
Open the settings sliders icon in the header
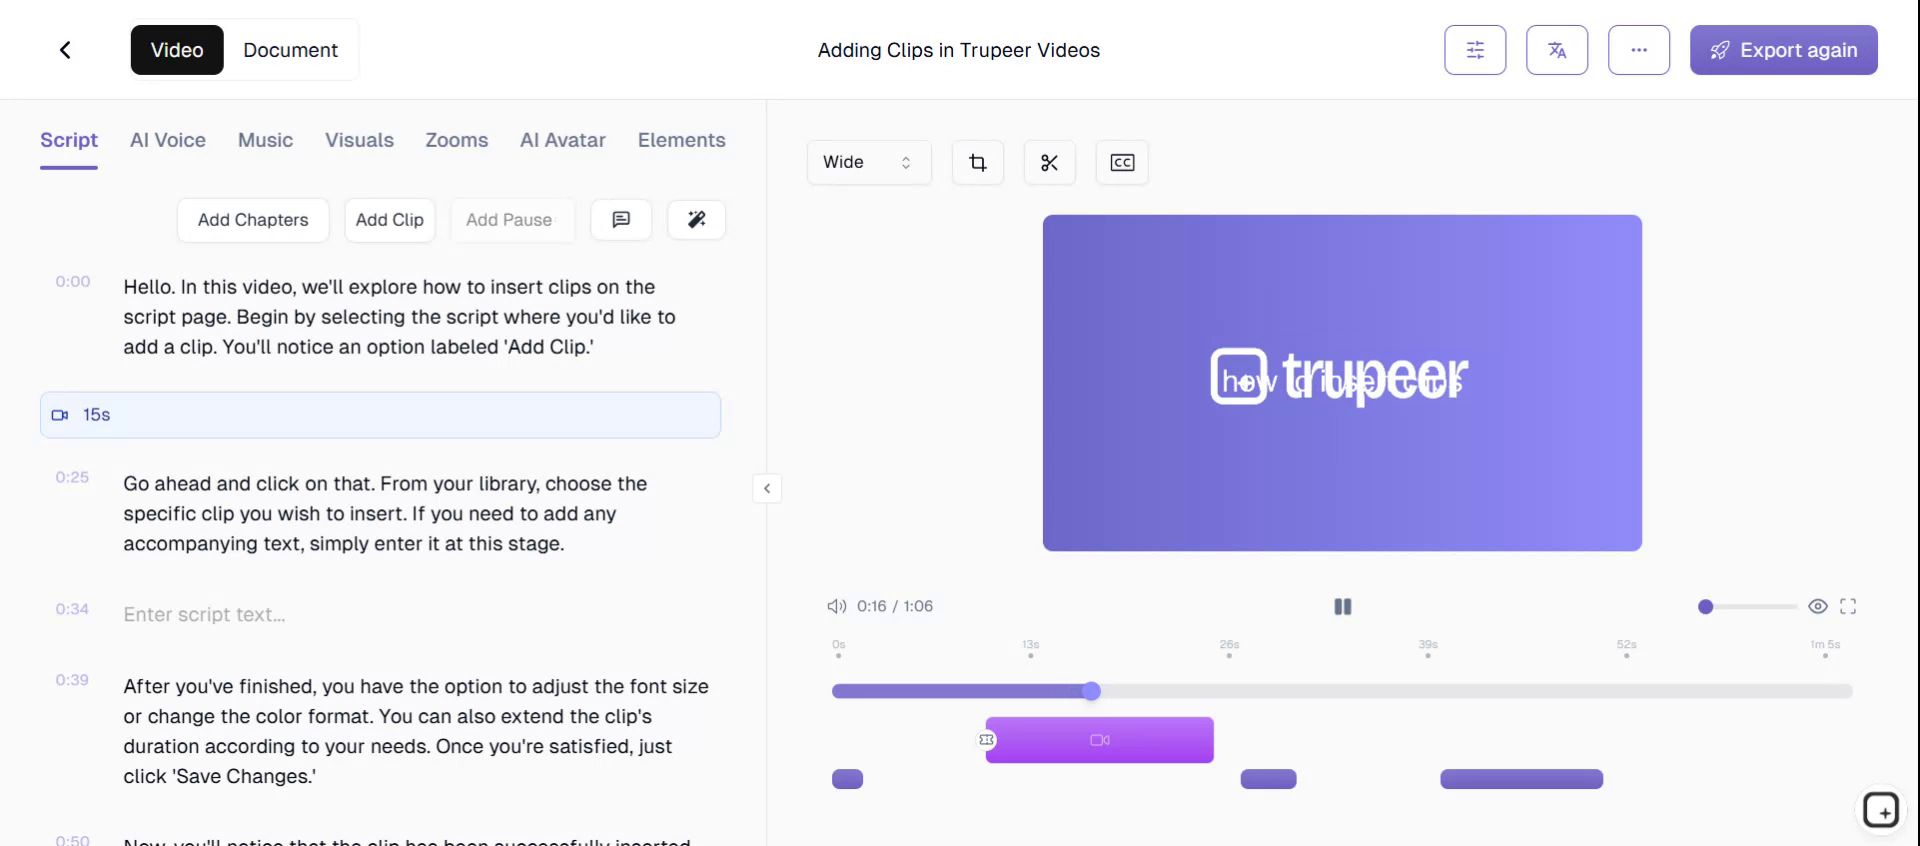(x=1475, y=50)
